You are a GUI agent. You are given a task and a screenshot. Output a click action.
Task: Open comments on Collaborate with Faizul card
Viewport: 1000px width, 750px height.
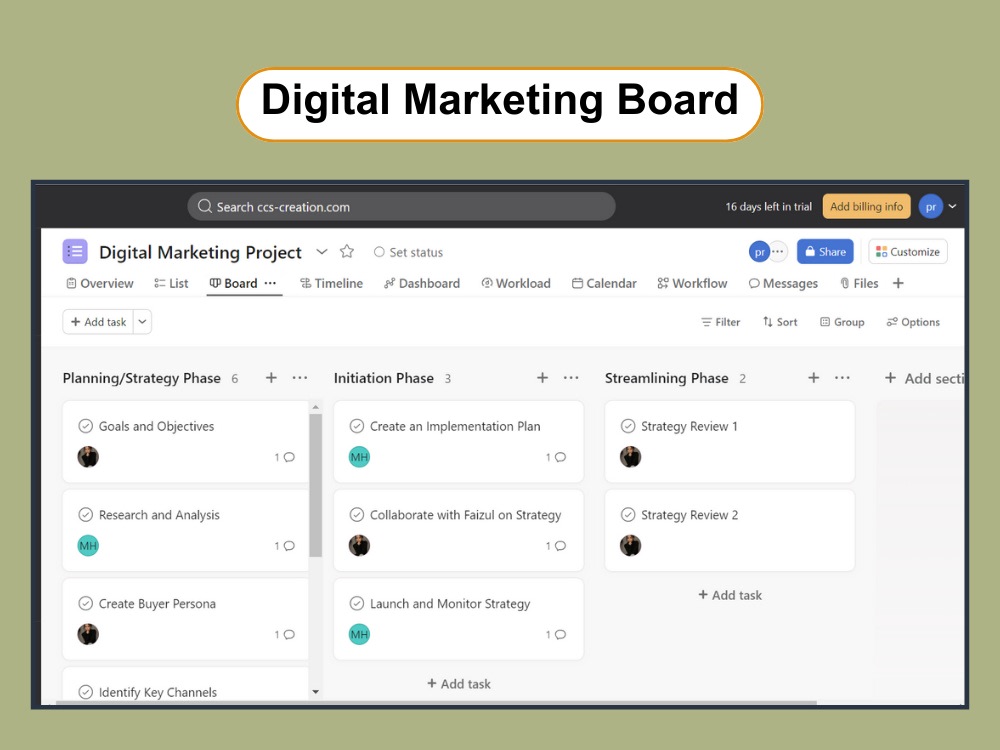556,546
